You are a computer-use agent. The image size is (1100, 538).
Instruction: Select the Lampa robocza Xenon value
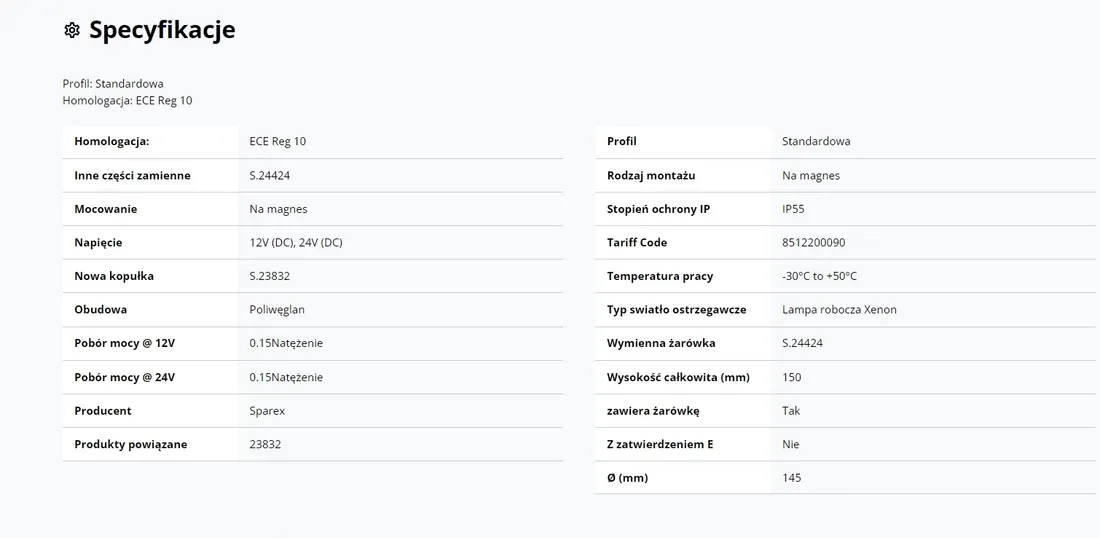point(839,309)
